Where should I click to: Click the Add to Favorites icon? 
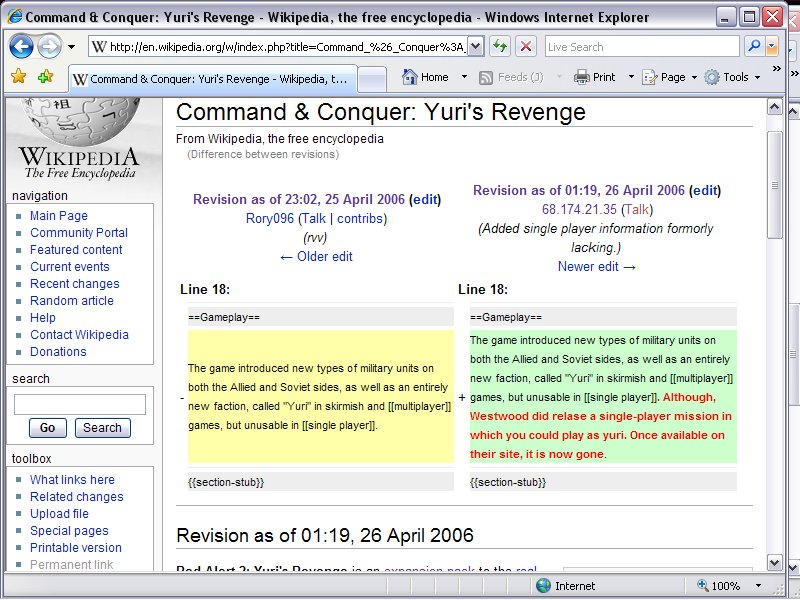point(45,77)
